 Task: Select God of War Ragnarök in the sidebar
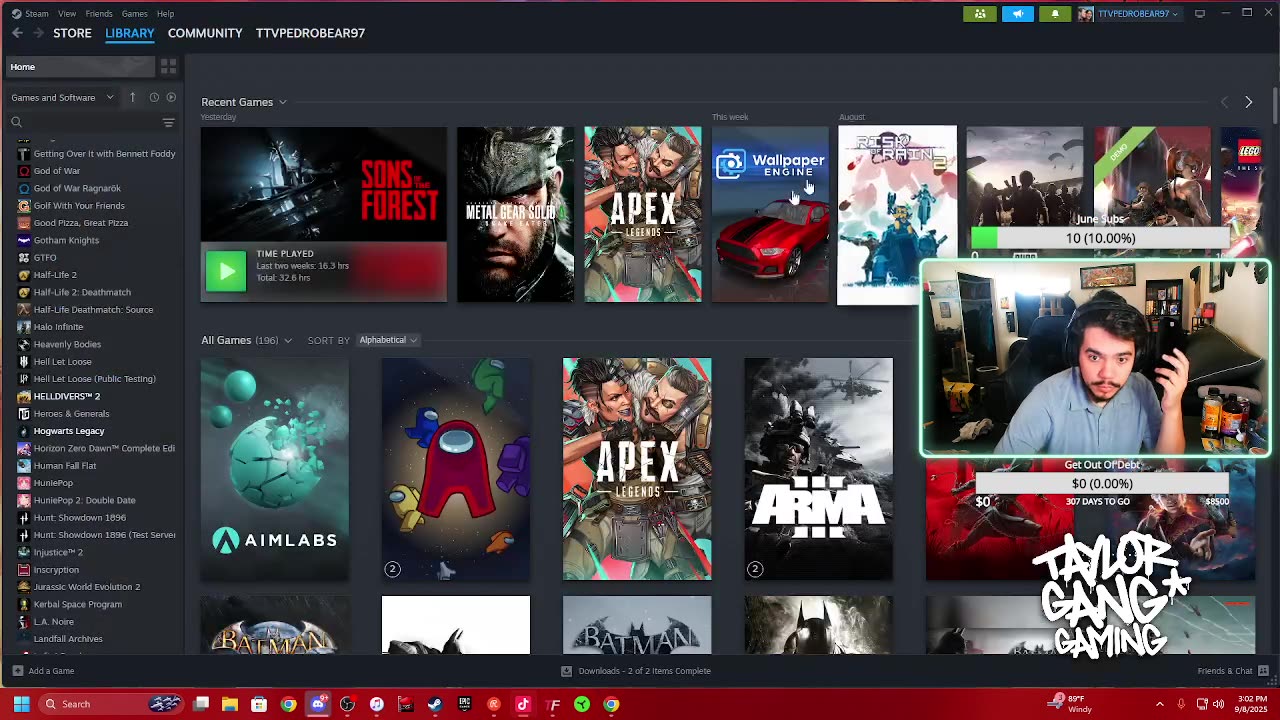[77, 188]
